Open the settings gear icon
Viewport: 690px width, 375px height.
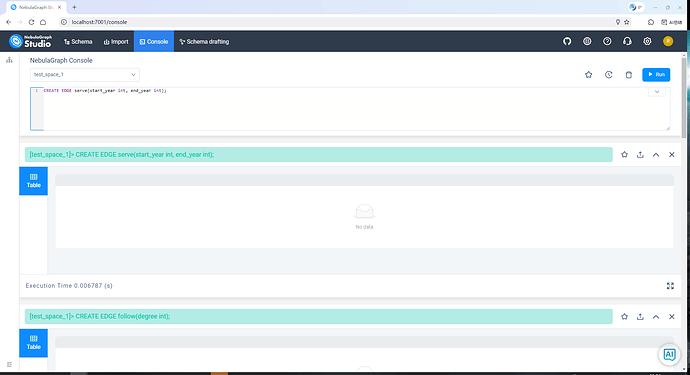pos(647,41)
